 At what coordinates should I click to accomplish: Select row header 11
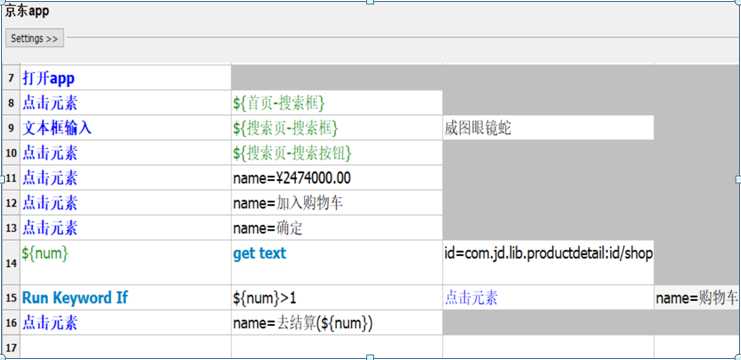(x=10, y=178)
